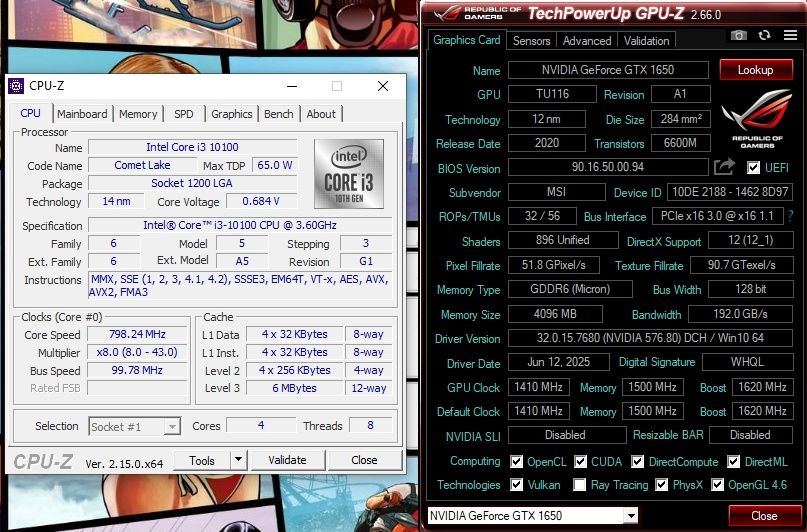Click the GPU-Z refresh icon
Viewport: 807px width, 532px height.
pyautogui.click(x=764, y=35)
